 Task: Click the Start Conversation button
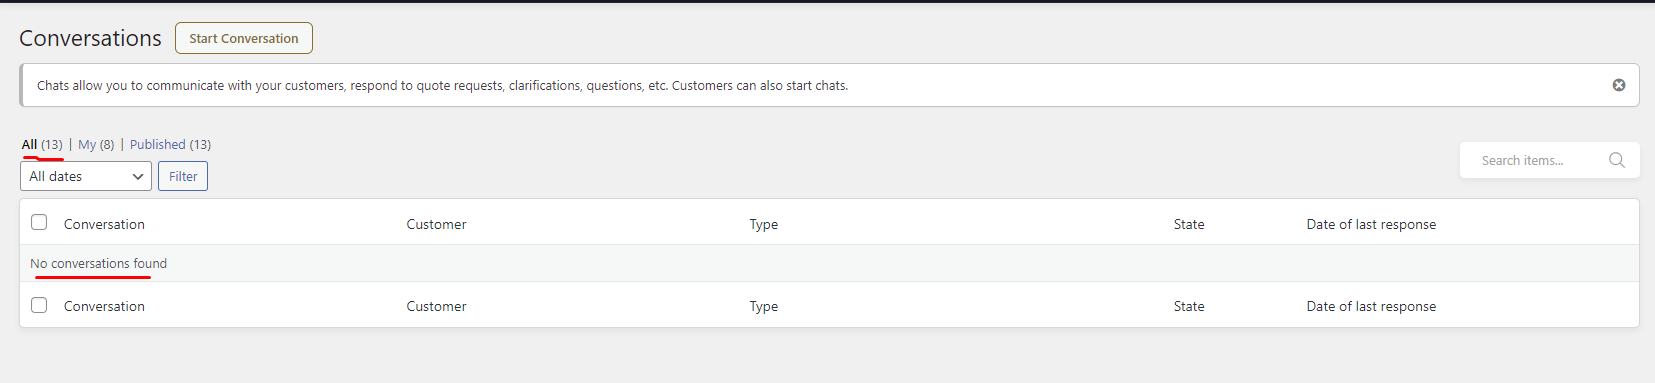[x=244, y=38]
